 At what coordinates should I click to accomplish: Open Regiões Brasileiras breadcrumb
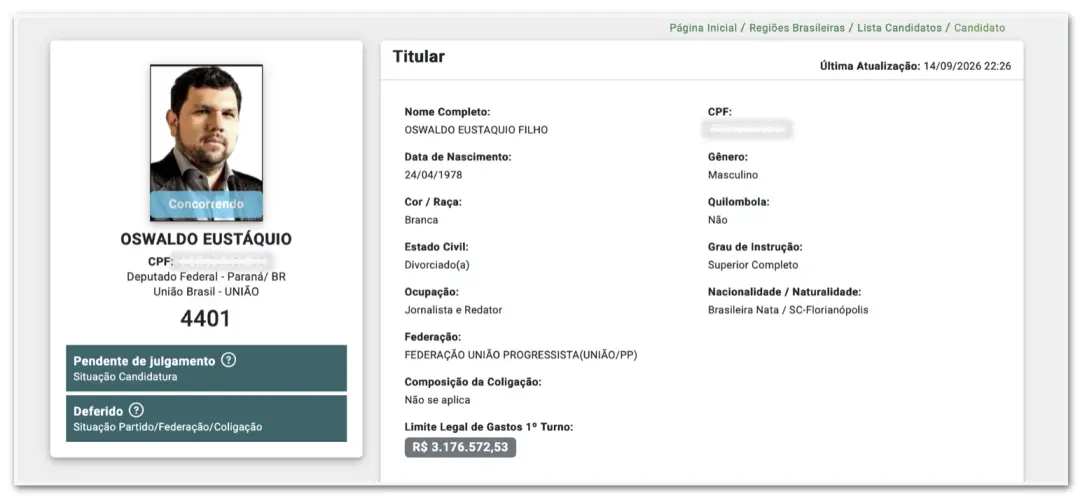(x=797, y=28)
